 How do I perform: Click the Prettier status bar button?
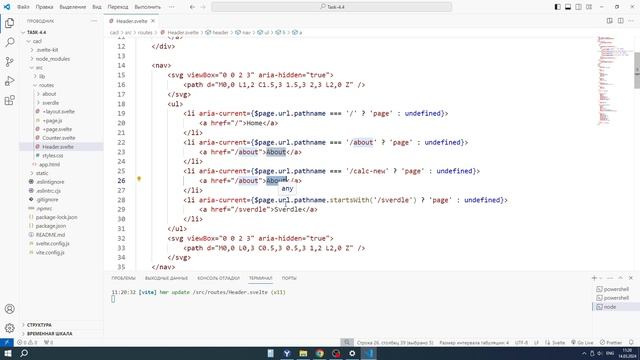pyautogui.click(x=611, y=342)
